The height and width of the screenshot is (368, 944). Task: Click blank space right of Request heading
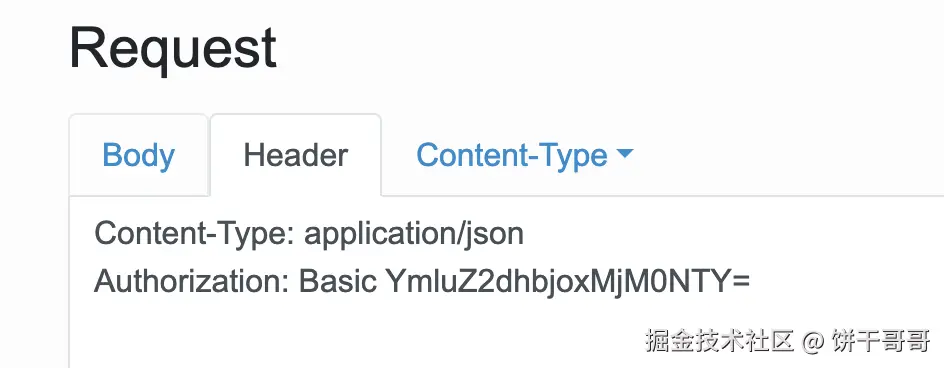(x=602, y=48)
